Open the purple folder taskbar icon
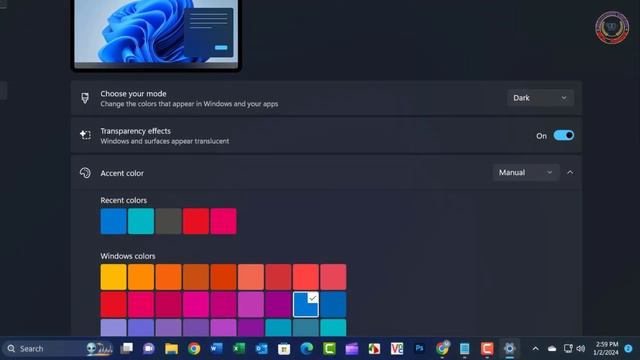Screen dimensions: 640x360 click(x=351, y=349)
